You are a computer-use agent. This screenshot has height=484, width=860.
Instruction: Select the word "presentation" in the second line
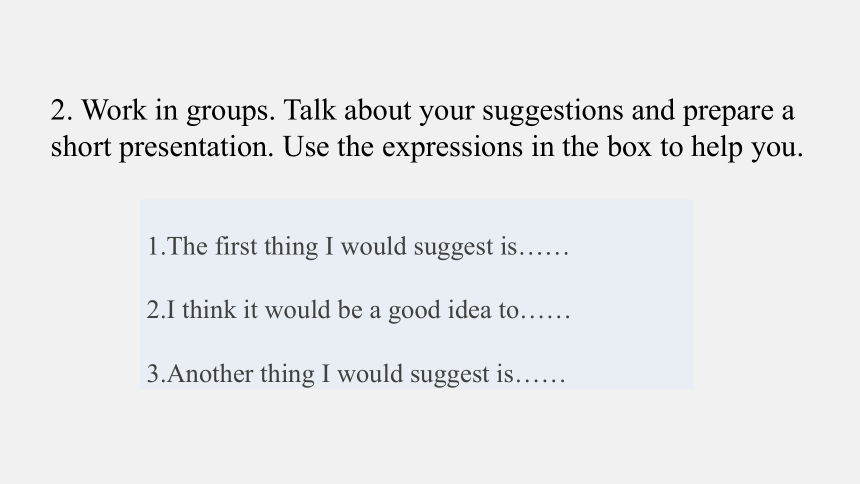pyautogui.click(x=195, y=148)
